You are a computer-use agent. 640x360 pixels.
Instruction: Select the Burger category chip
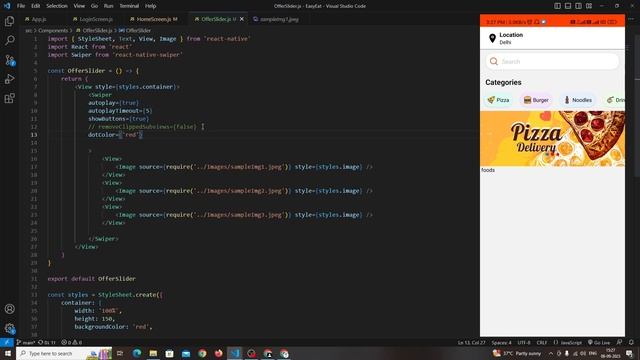536,100
